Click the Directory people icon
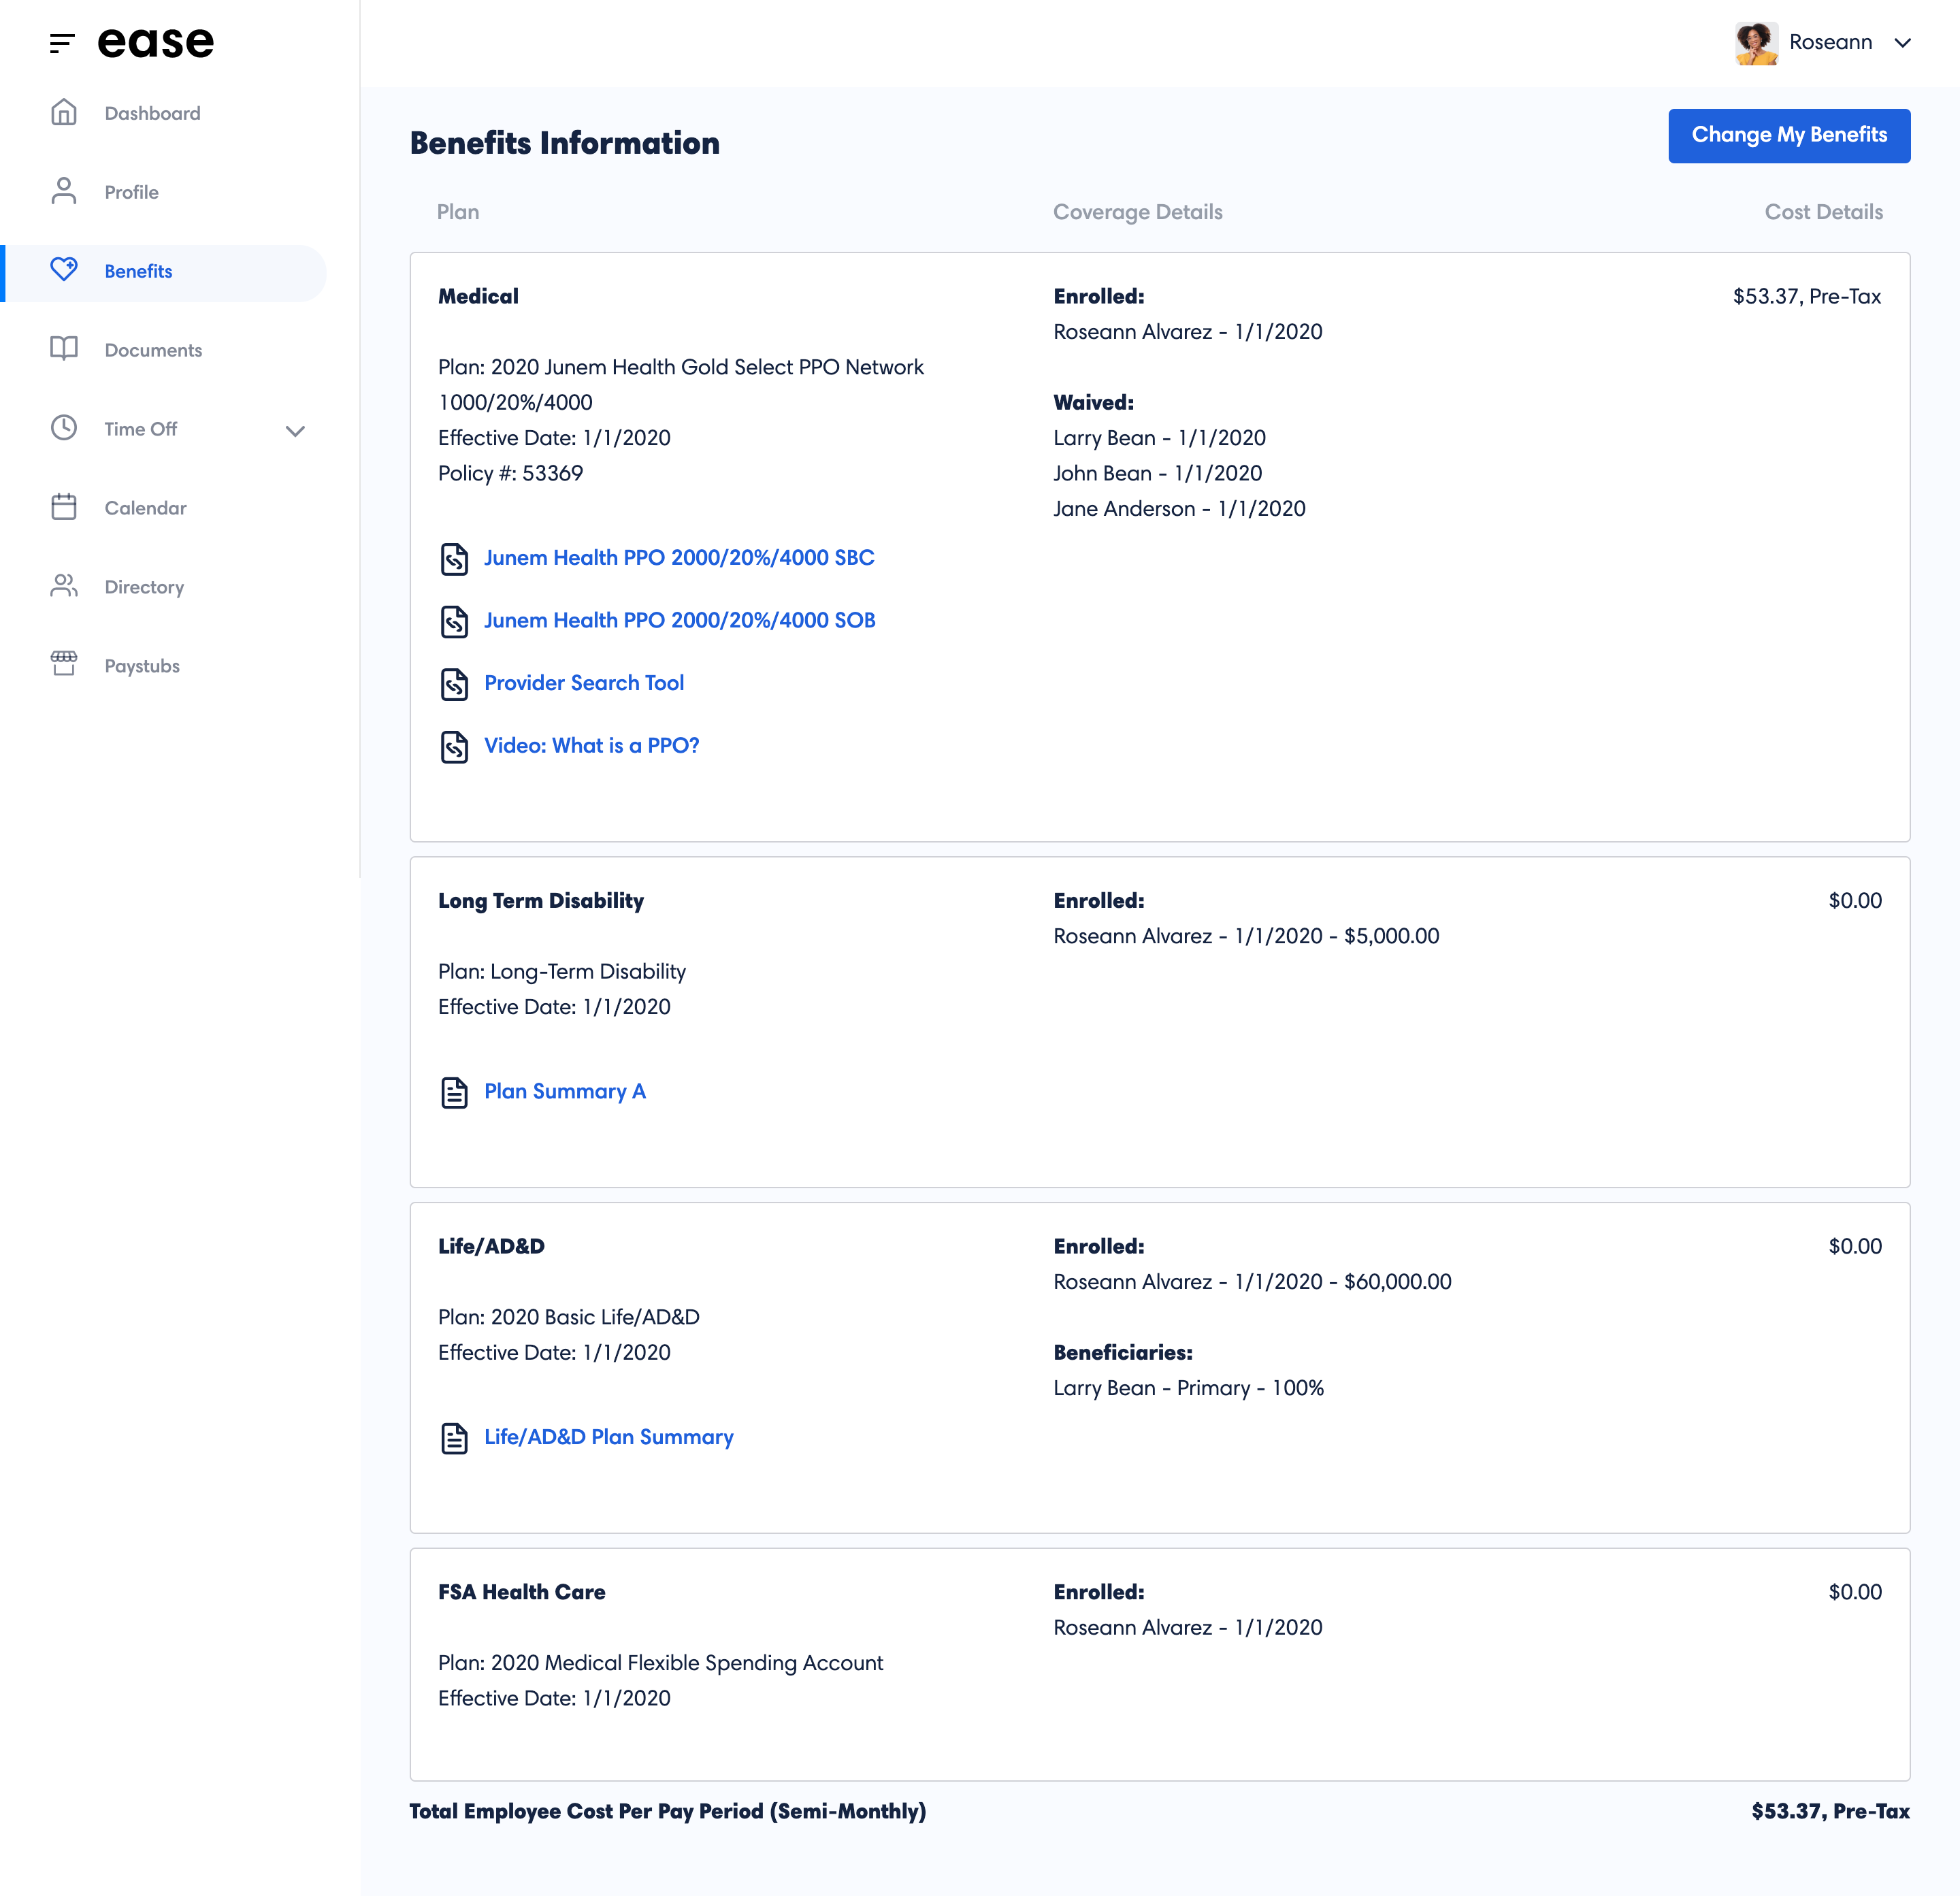This screenshot has width=1960, height=1896. 64,586
